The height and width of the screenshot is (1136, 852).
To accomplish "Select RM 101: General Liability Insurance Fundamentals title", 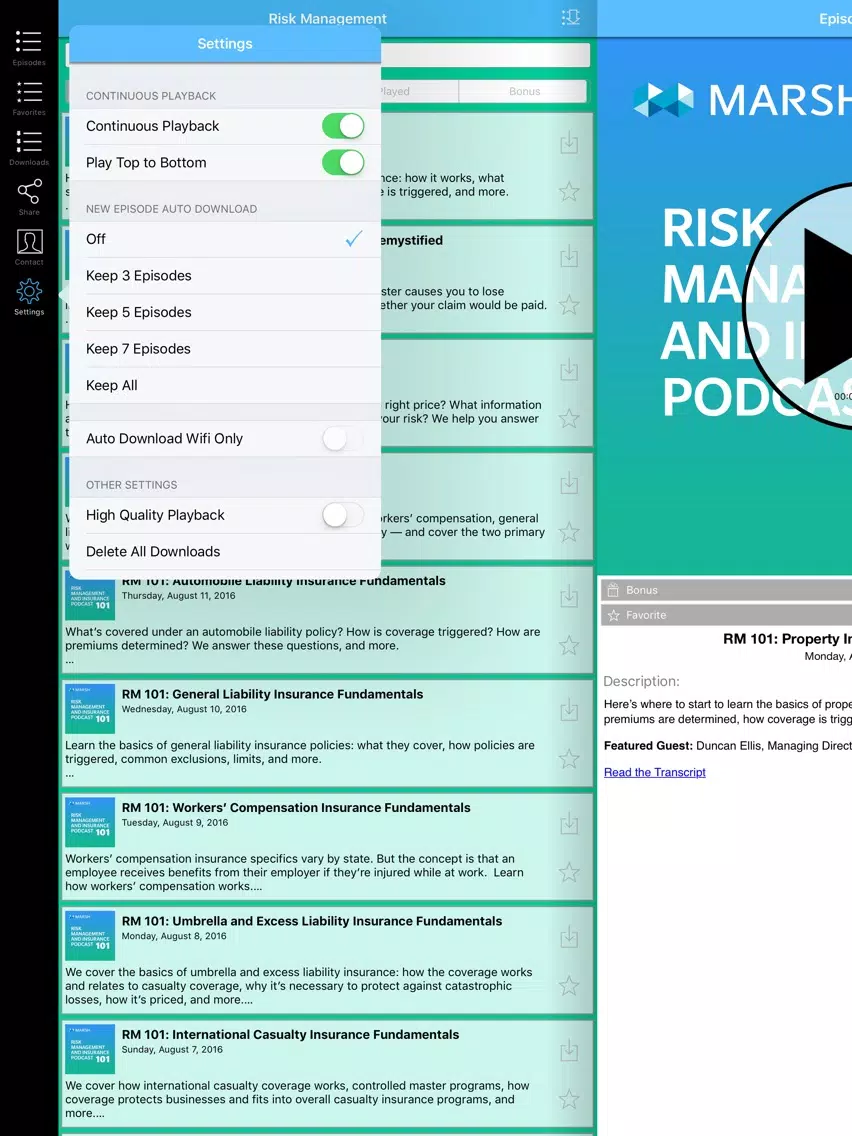I will pos(272,694).
